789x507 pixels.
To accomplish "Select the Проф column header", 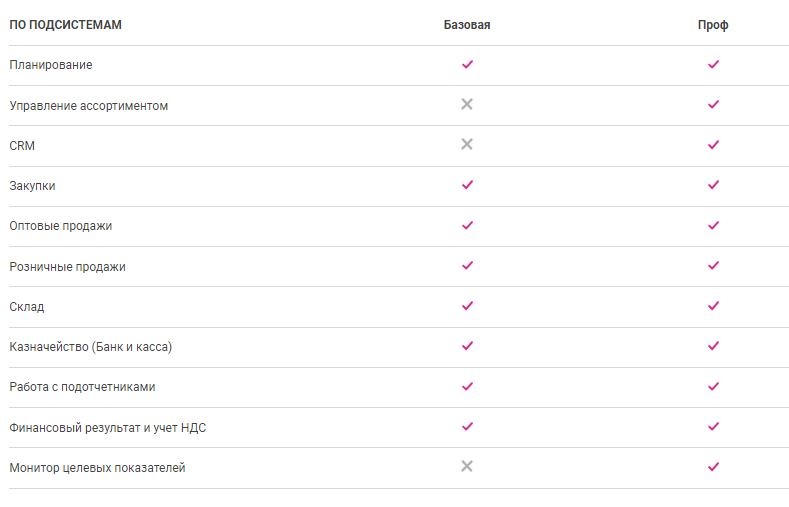I will coord(713,25).
